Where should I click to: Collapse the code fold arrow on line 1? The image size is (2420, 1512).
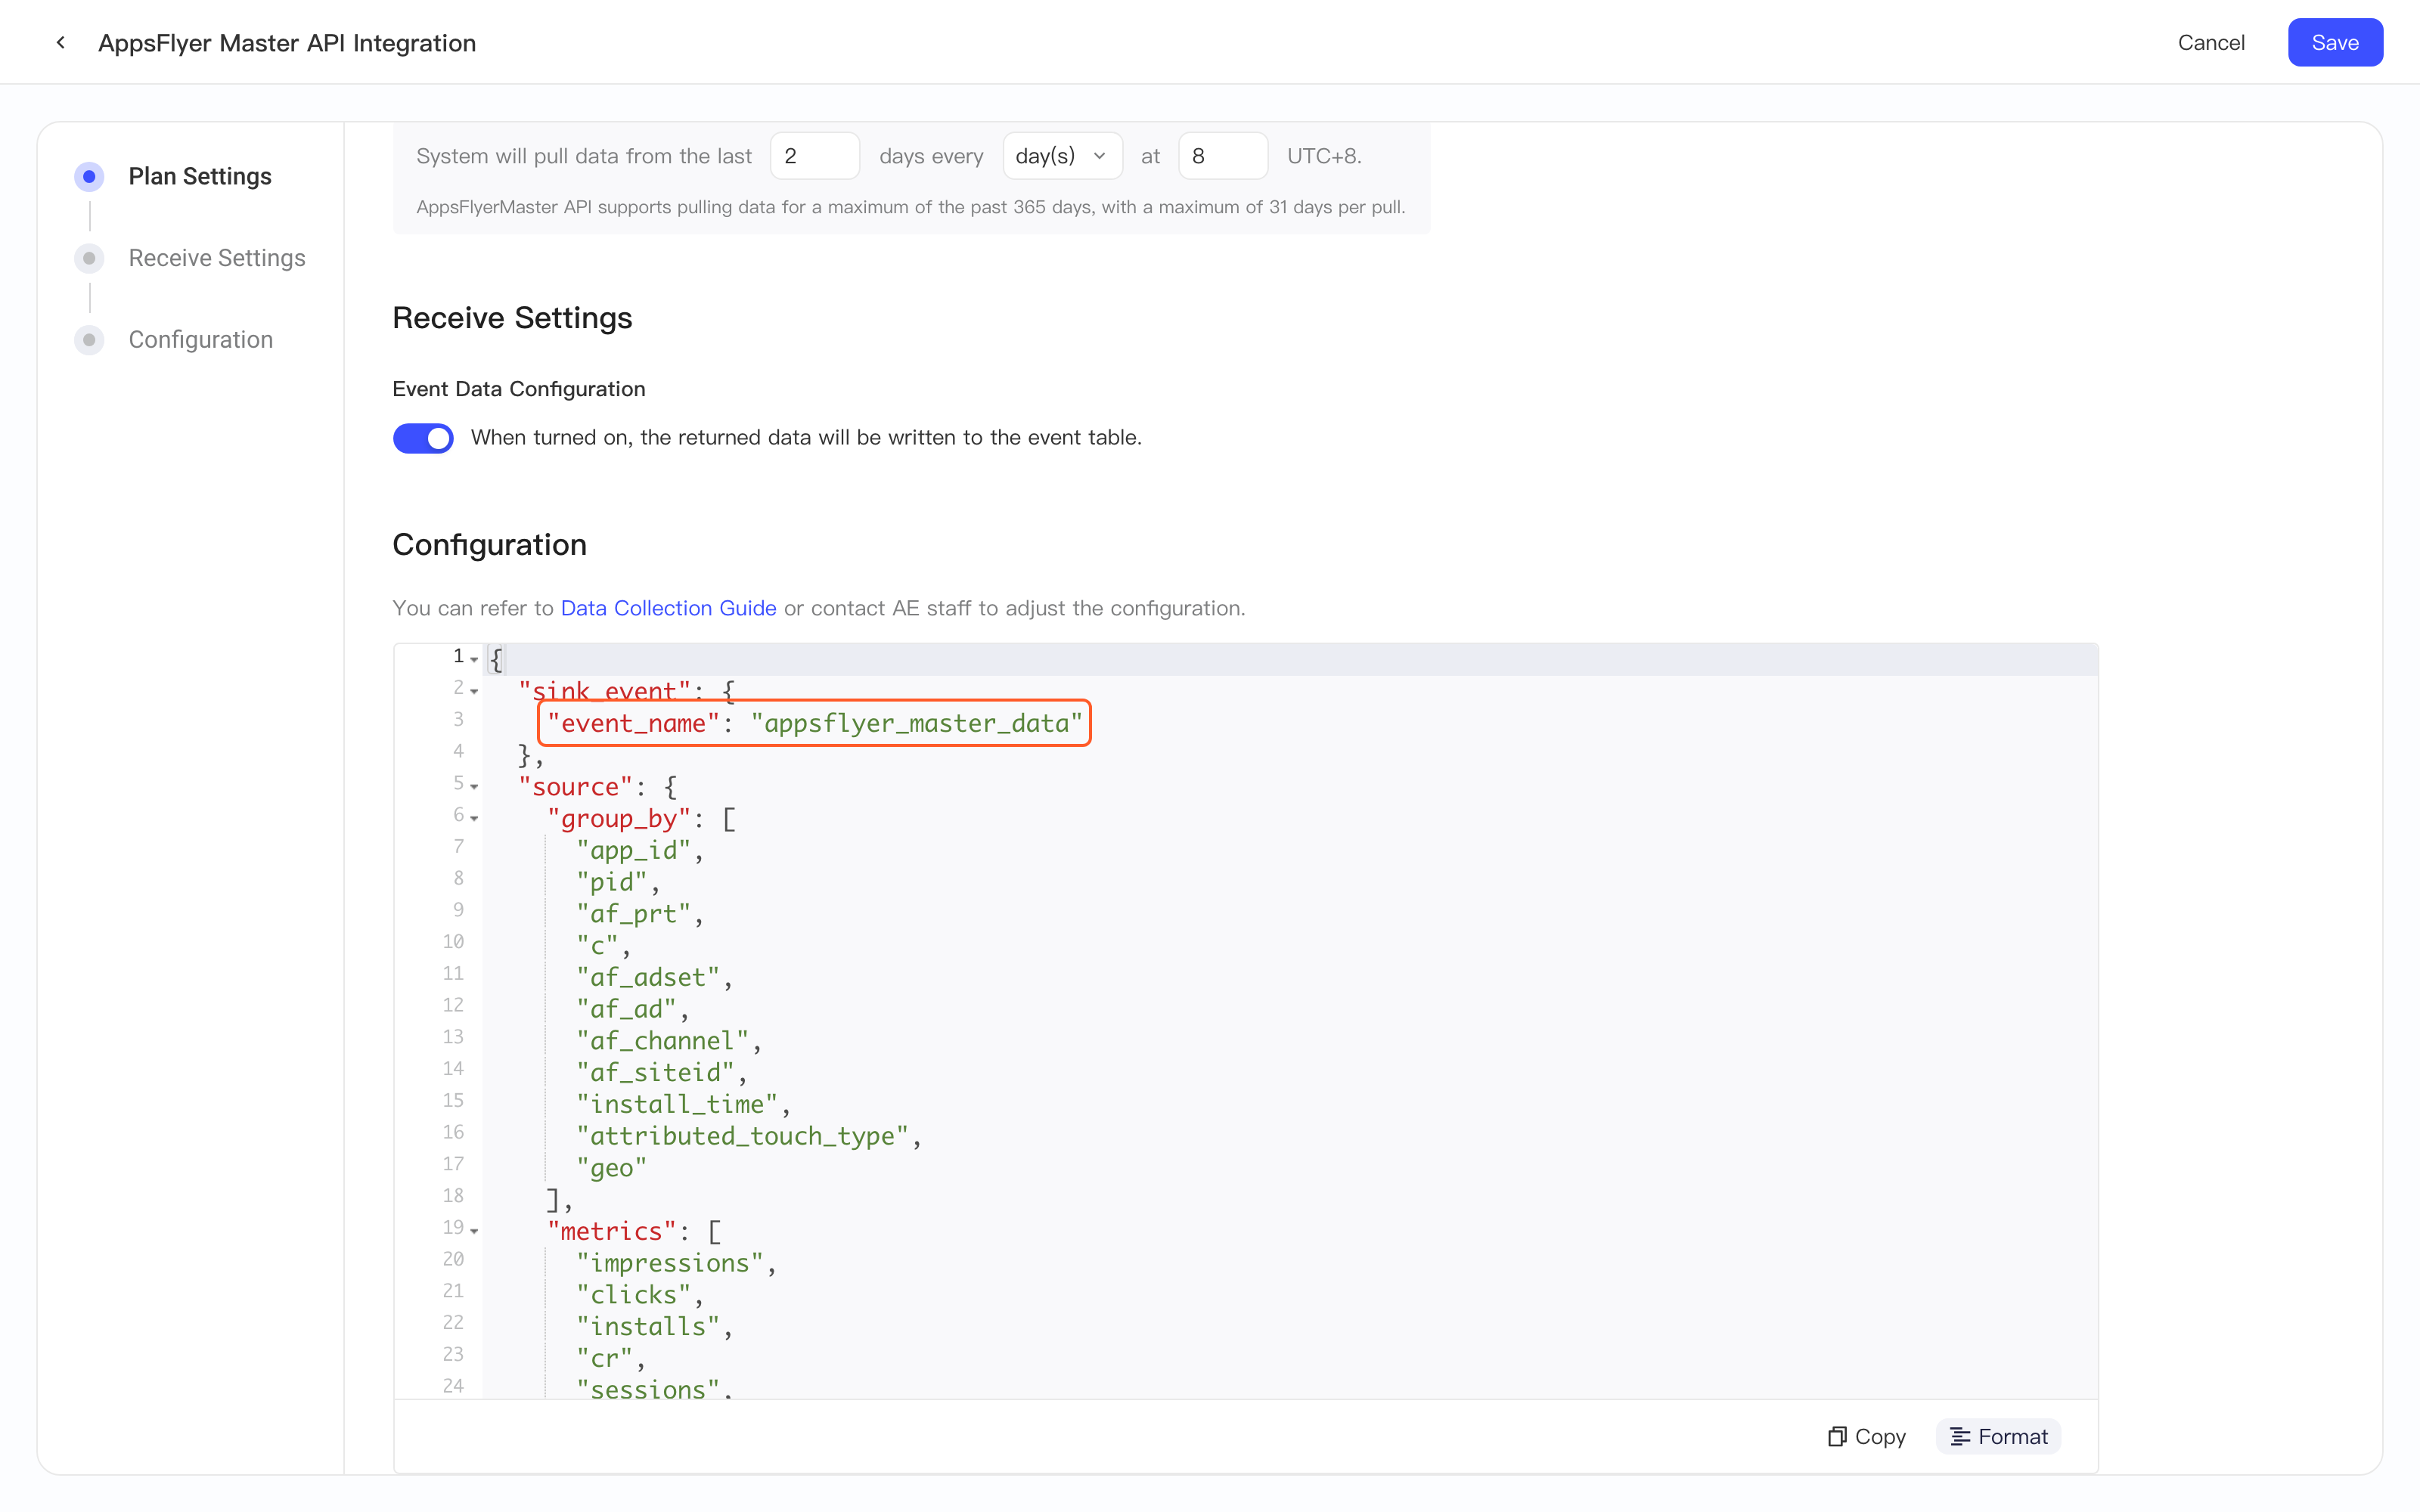pos(474,659)
